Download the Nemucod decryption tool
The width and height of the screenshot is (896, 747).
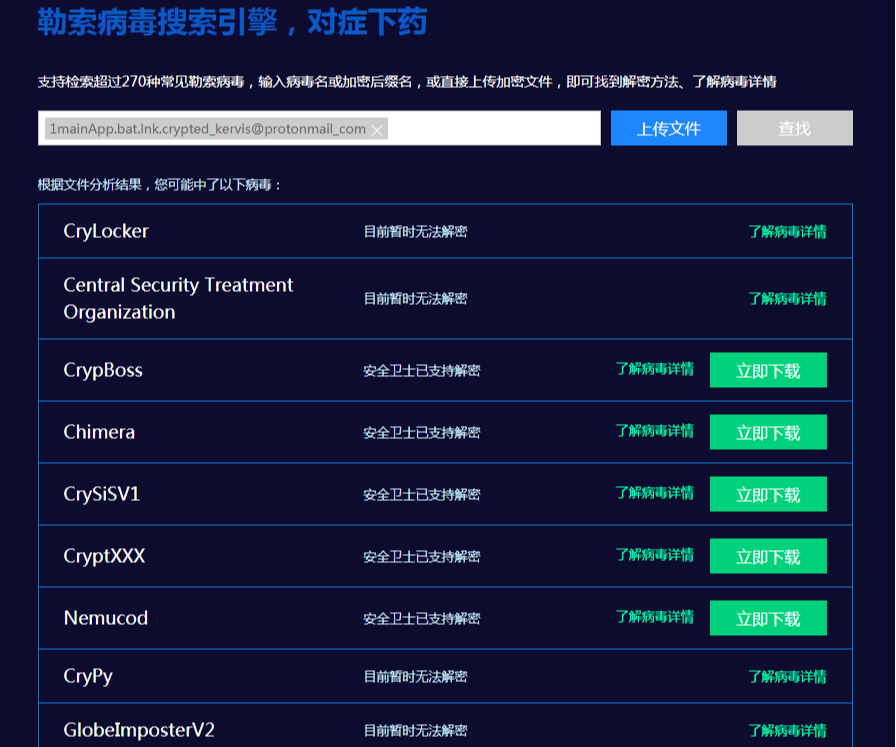[x=768, y=618]
